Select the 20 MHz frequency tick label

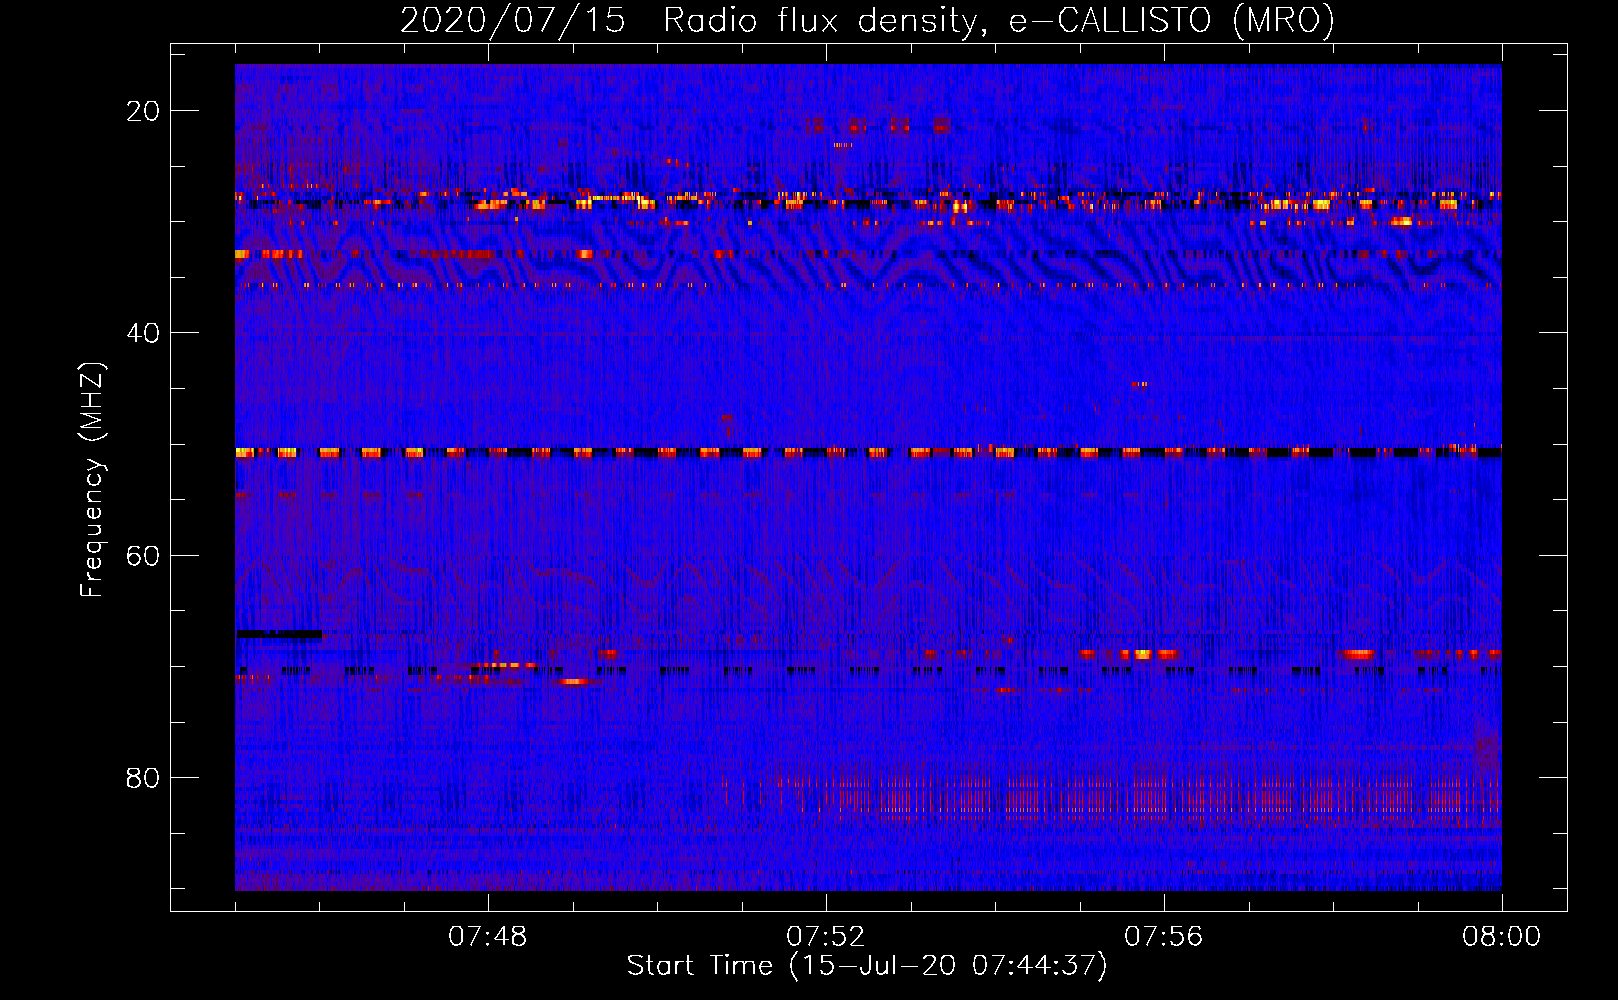pyautogui.click(x=144, y=111)
